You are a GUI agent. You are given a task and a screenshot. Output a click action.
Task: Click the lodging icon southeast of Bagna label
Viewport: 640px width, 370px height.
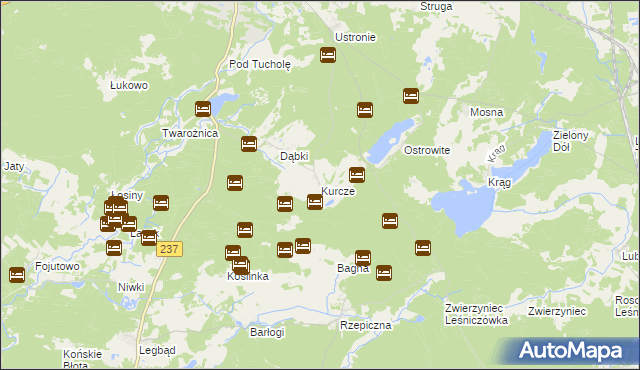(x=384, y=273)
